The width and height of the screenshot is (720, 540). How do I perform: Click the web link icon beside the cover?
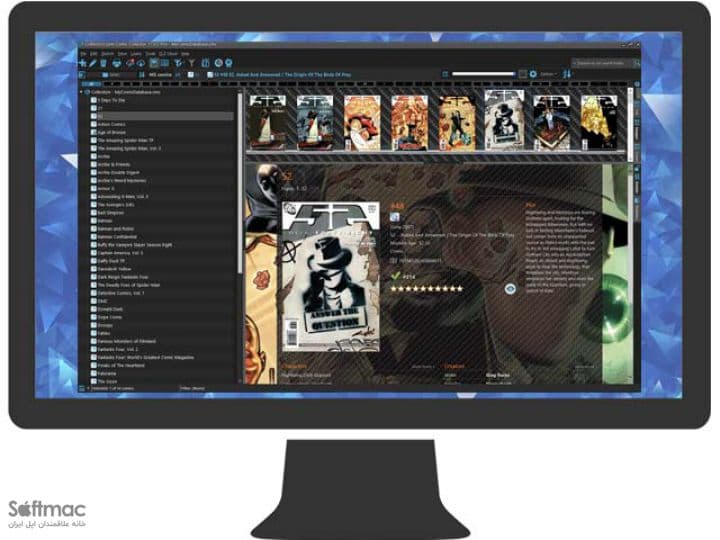pos(394,217)
